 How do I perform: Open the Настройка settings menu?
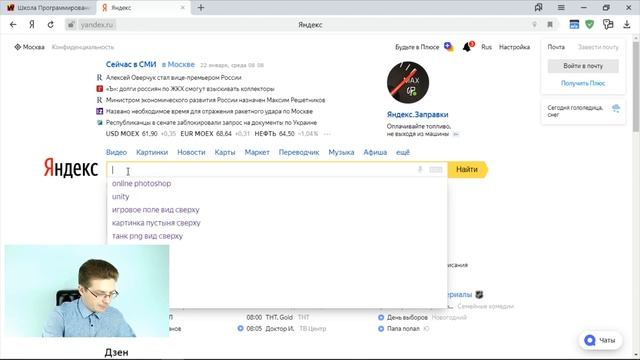[x=514, y=47]
